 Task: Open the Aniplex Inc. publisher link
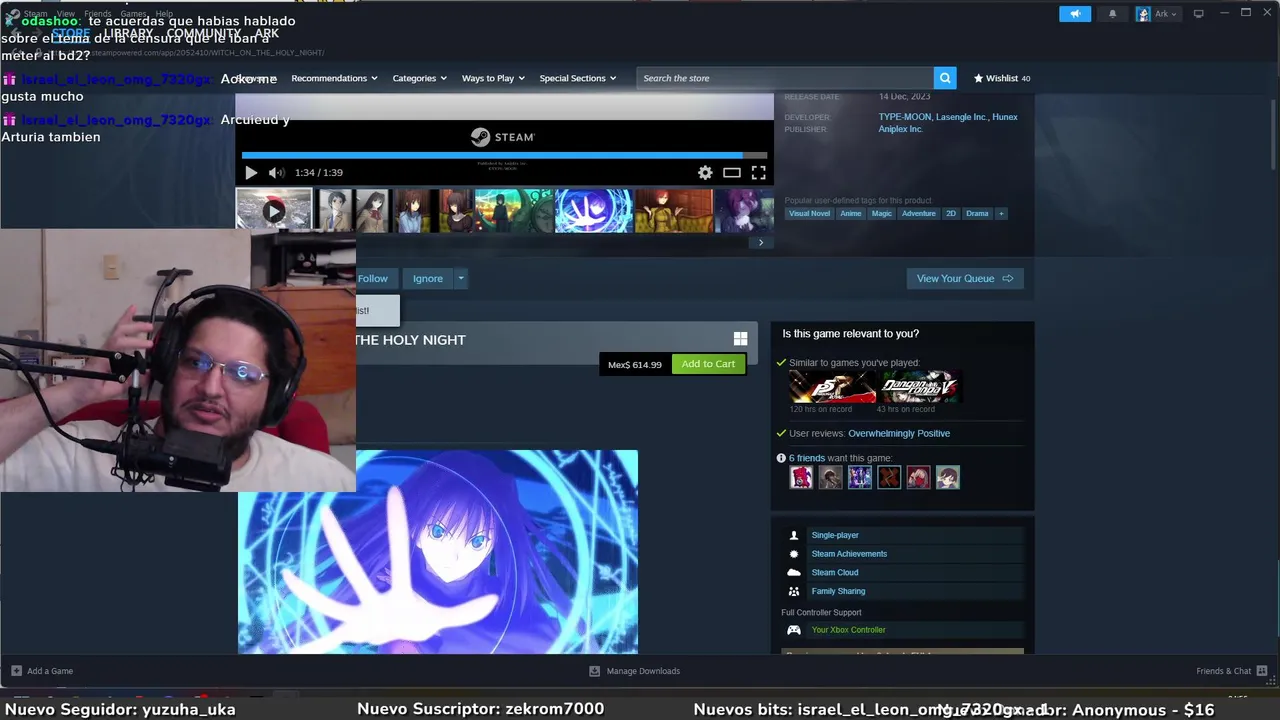click(900, 129)
